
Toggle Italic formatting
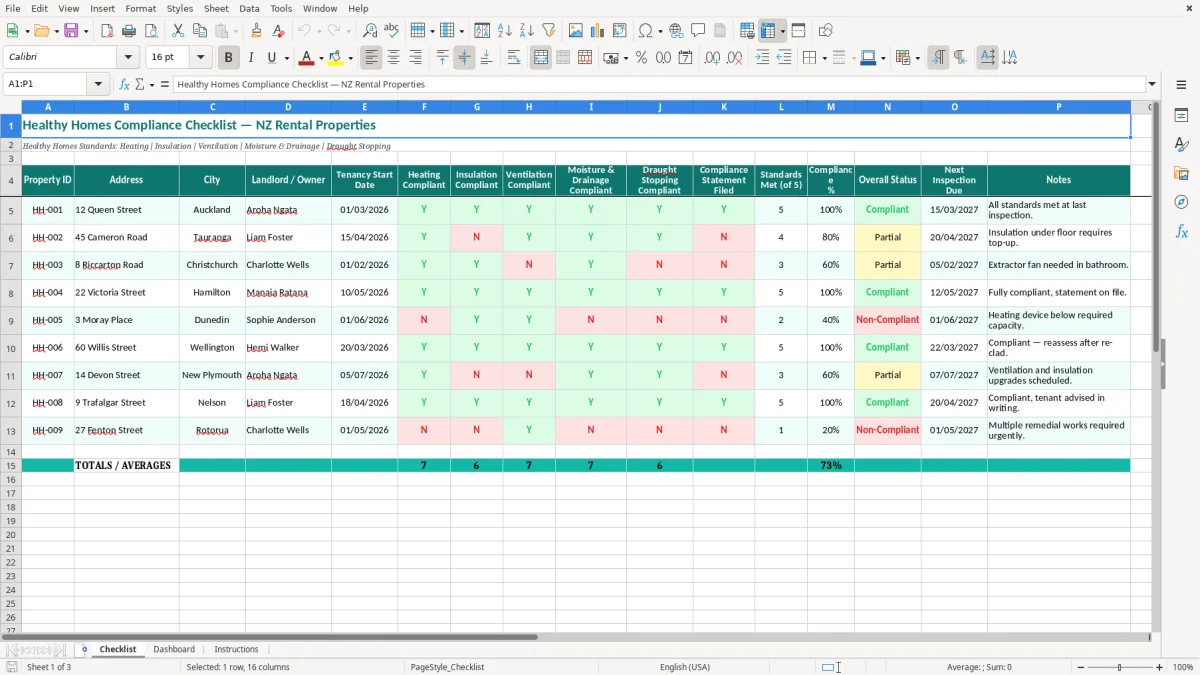[250, 58]
